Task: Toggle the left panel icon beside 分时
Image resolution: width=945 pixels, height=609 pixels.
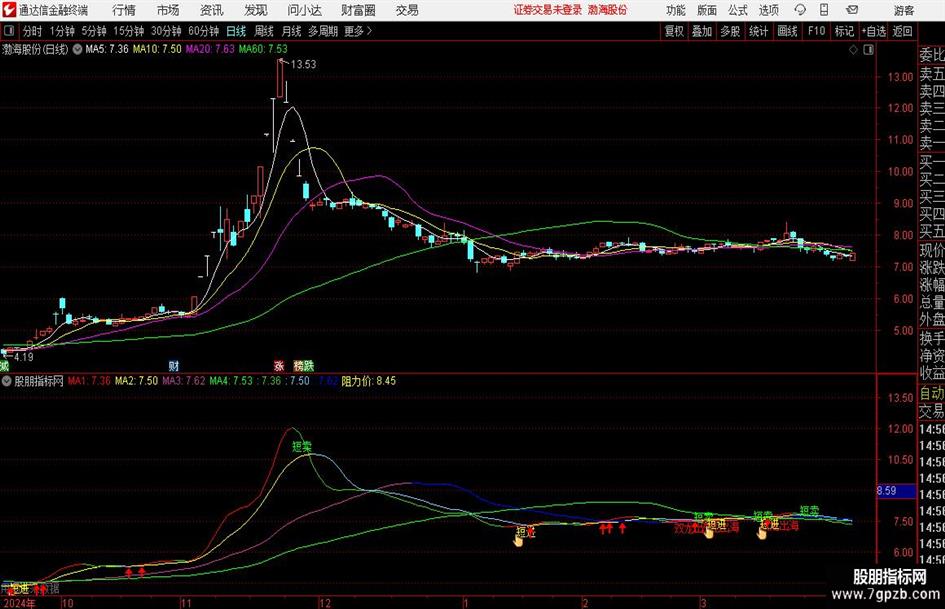Action: (x=9, y=31)
